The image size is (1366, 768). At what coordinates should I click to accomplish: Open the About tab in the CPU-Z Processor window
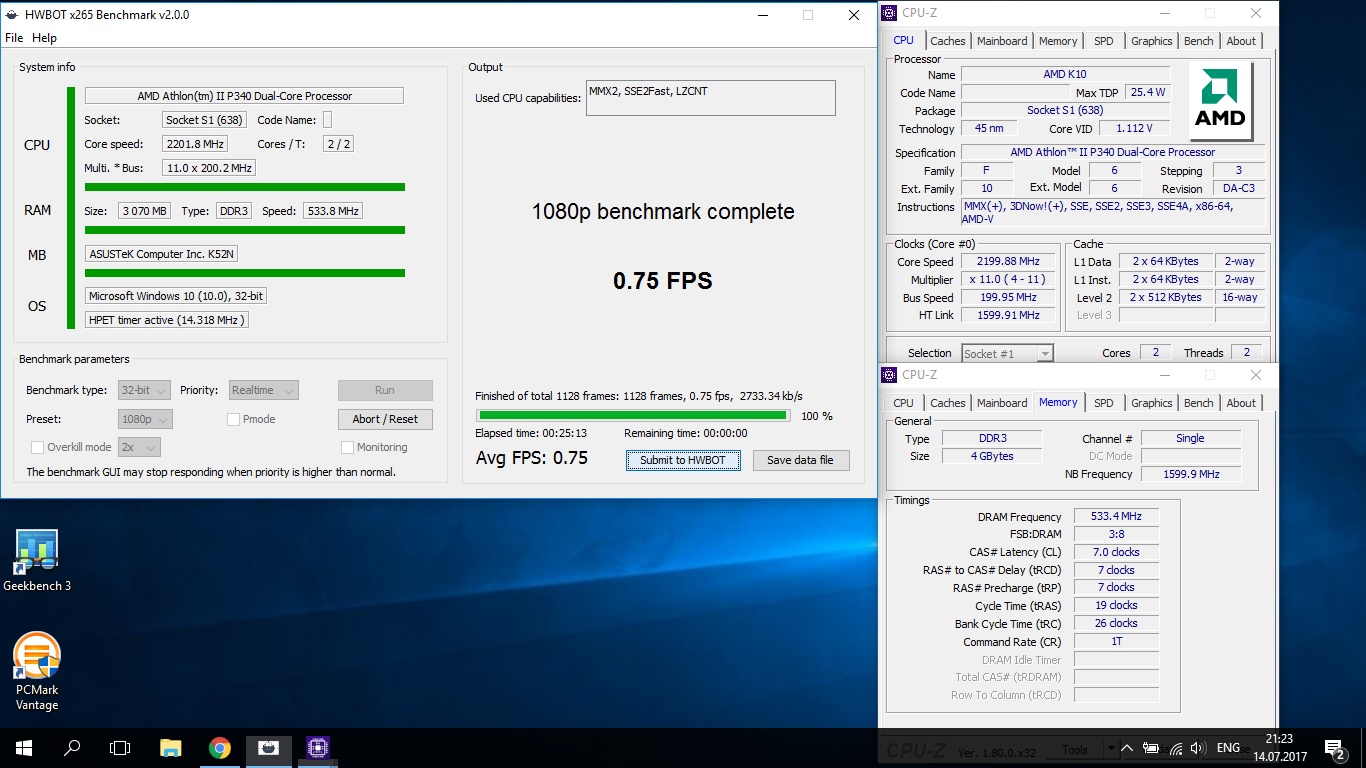[x=1241, y=41]
